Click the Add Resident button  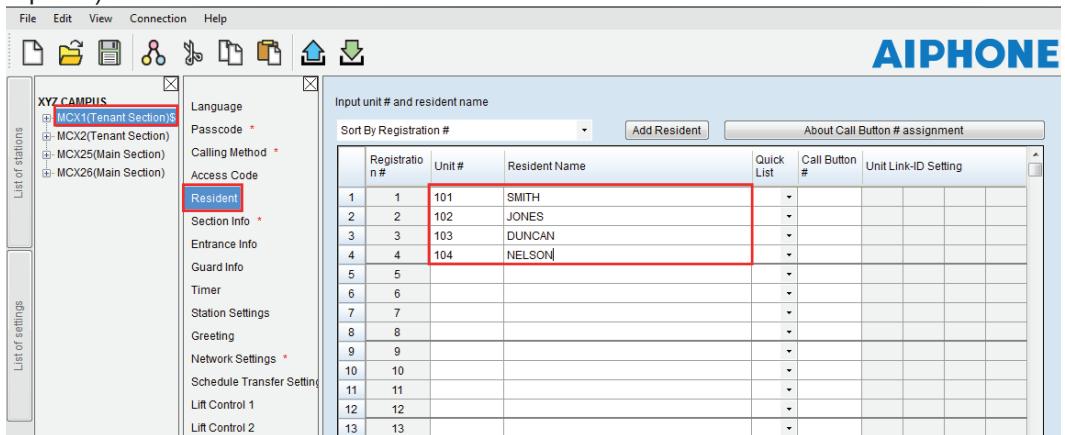666,130
